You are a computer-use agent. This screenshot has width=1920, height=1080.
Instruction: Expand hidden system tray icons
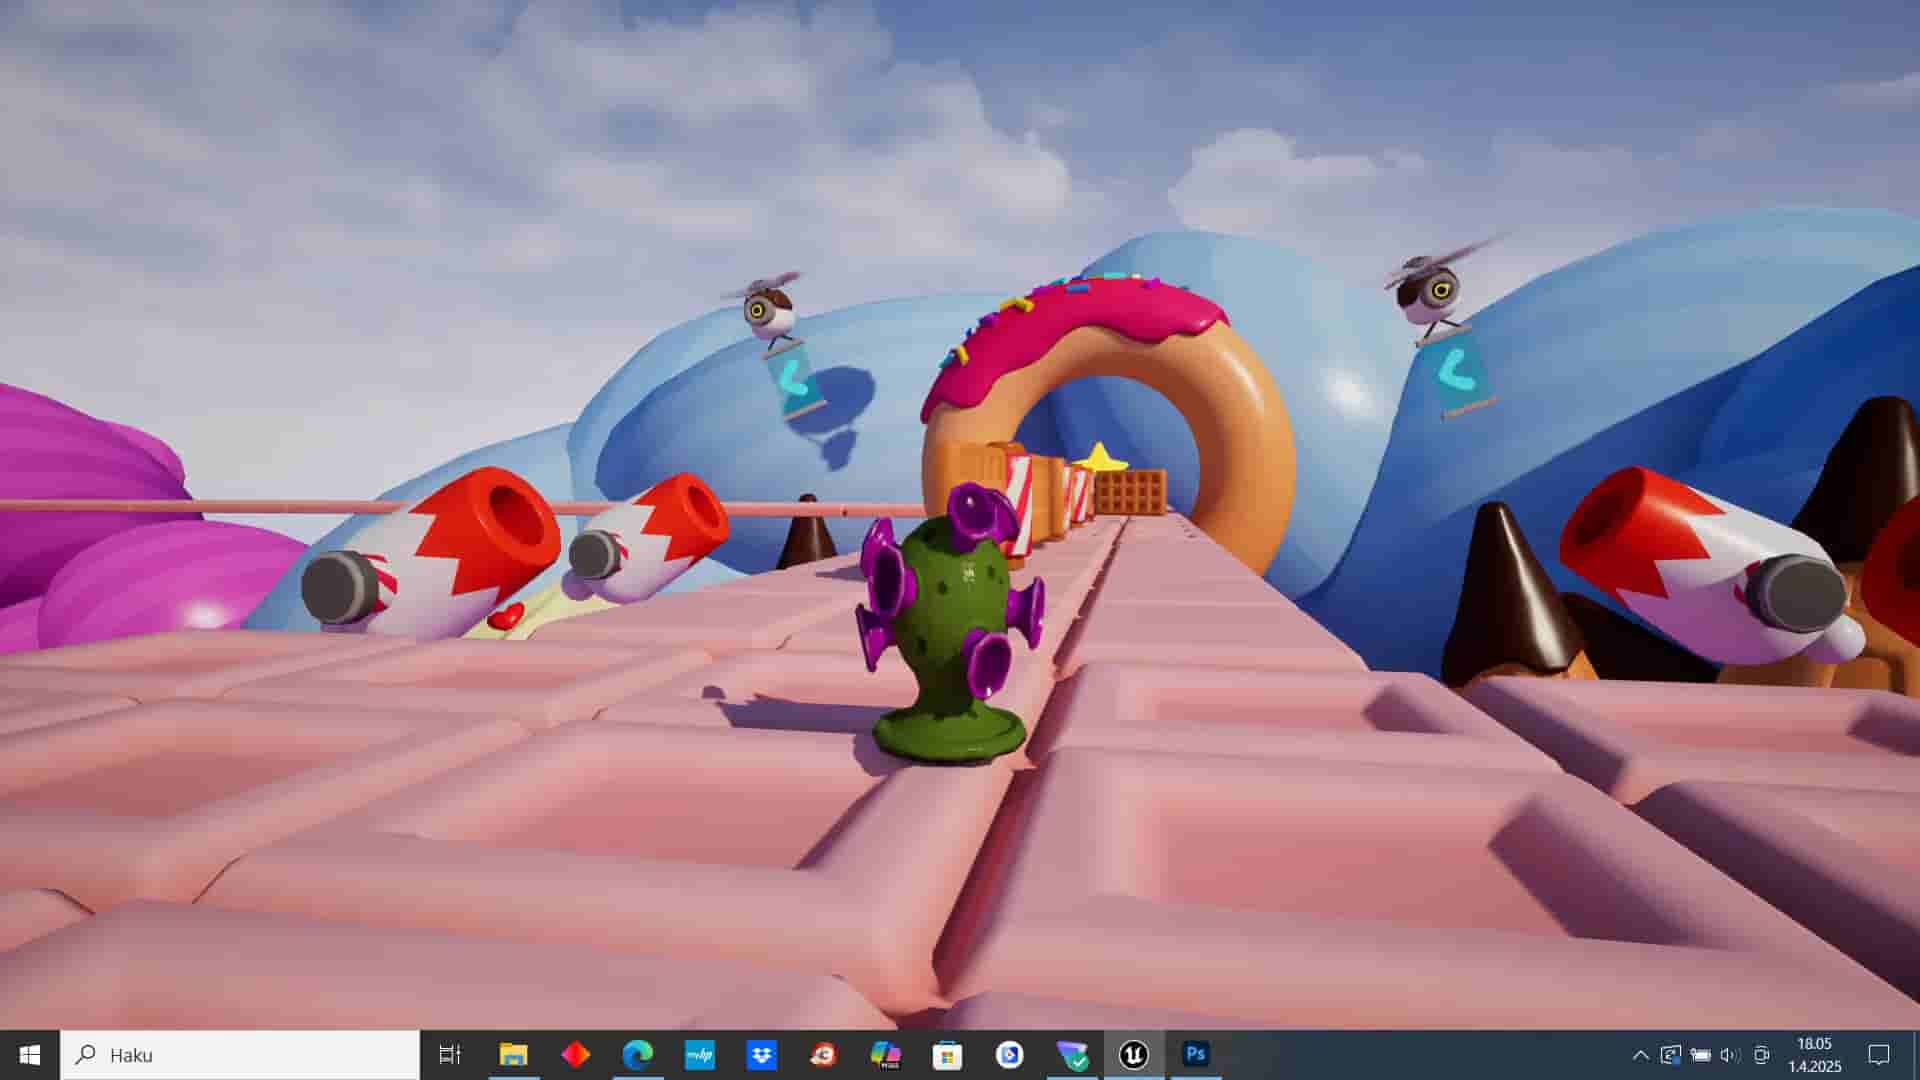(x=1641, y=1055)
